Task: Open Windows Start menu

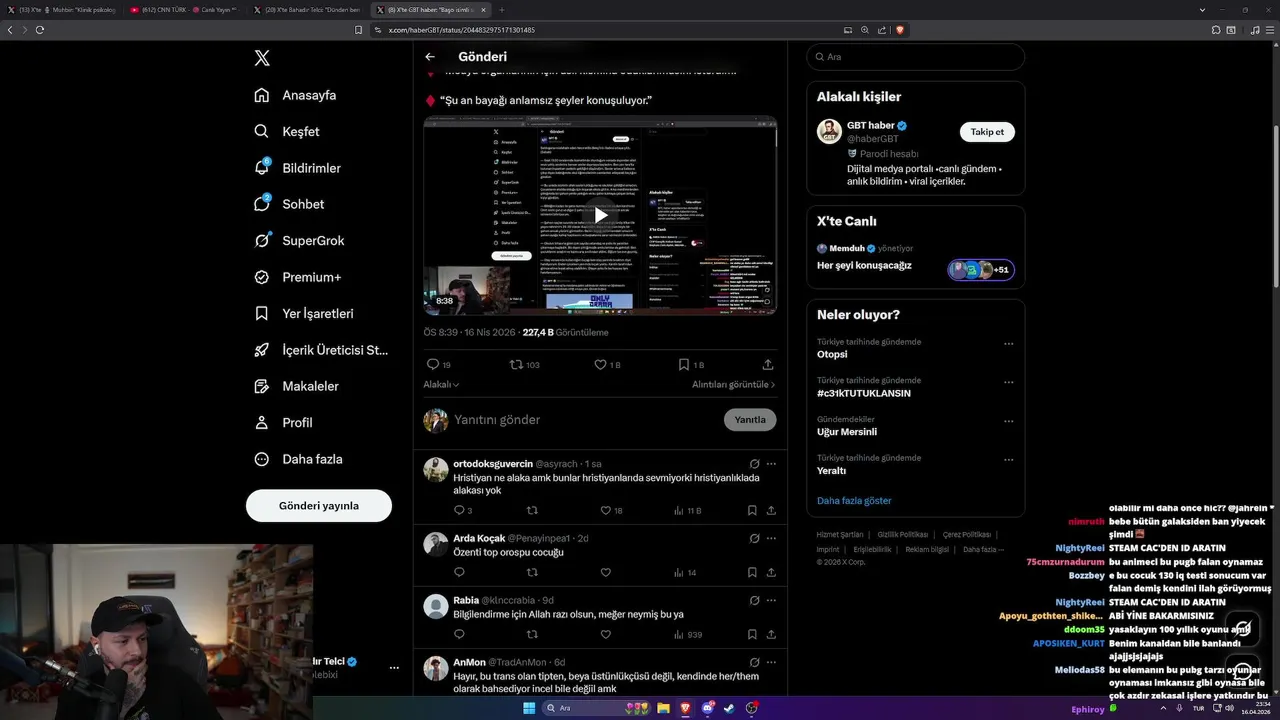Action: pyautogui.click(x=529, y=708)
